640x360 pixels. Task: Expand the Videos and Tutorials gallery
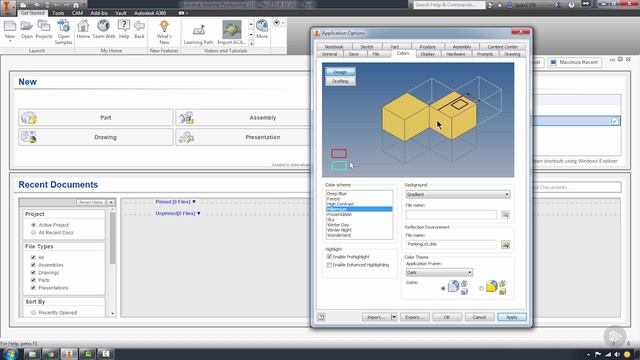pos(251,43)
